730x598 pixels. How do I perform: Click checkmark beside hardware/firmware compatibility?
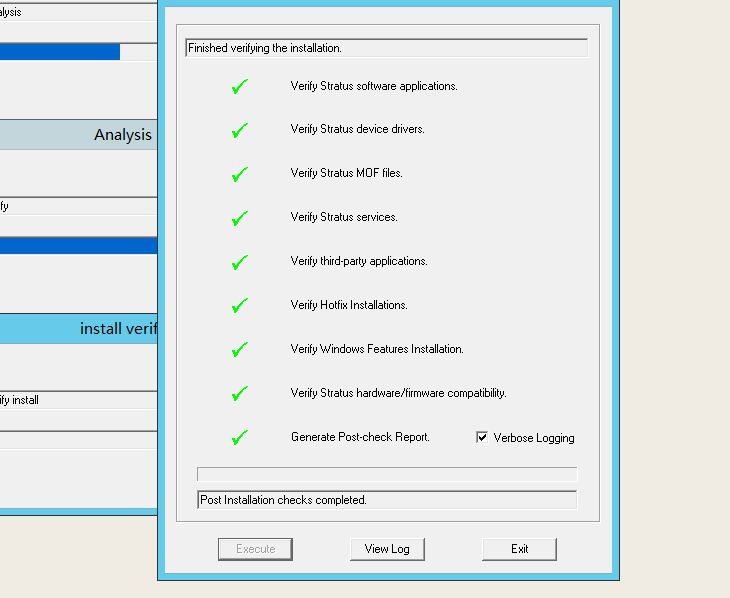240,394
